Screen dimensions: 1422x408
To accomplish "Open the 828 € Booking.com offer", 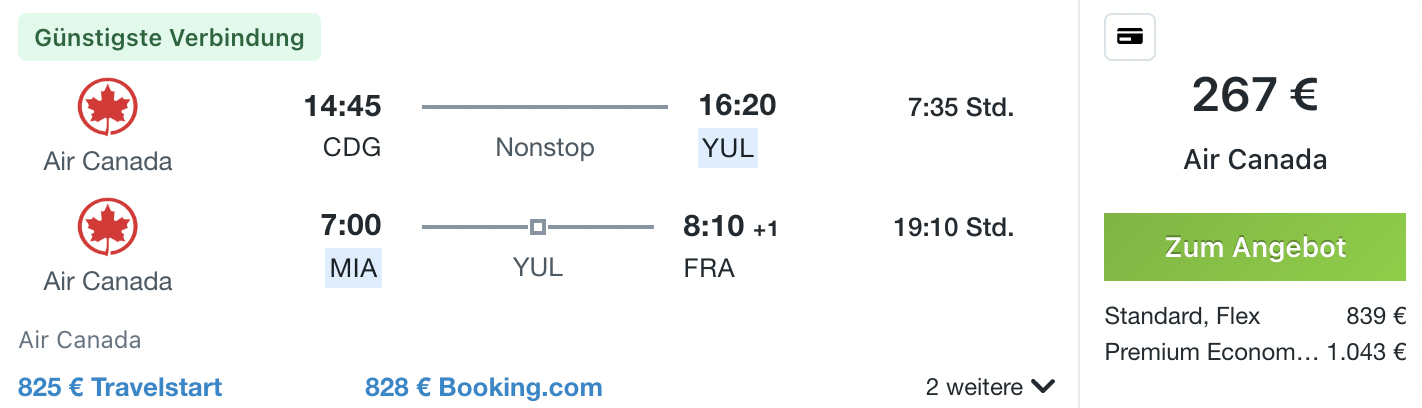I will (x=484, y=387).
